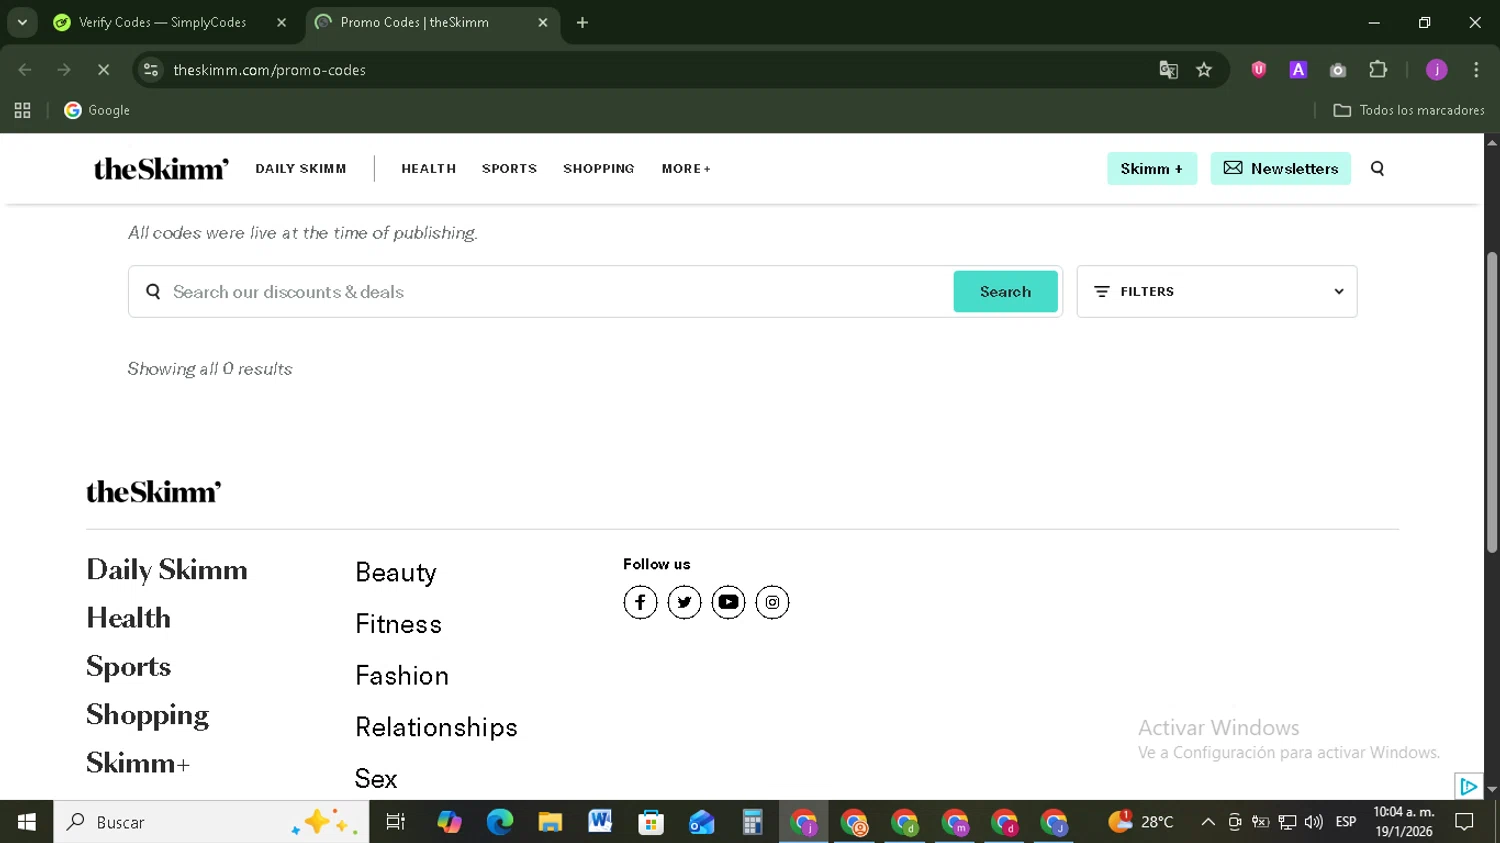This screenshot has height=843, width=1500.
Task: Open the Beauty footer link
Action: pos(396,573)
